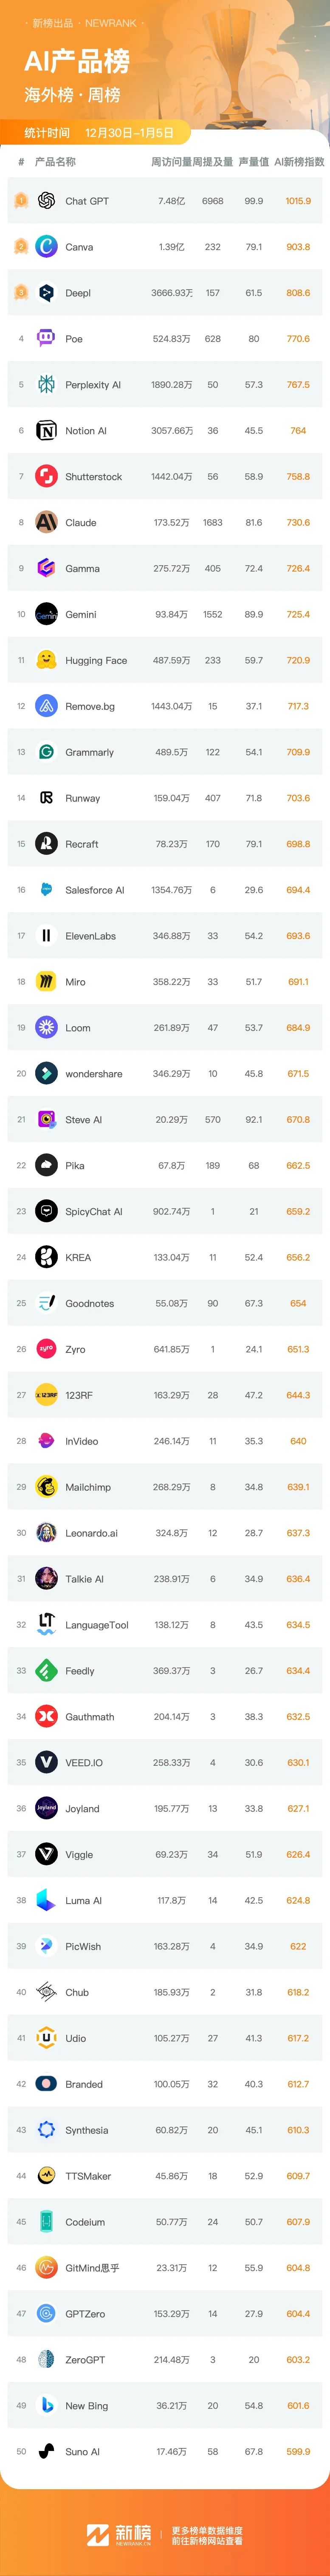Select the Poe app icon

tap(46, 339)
